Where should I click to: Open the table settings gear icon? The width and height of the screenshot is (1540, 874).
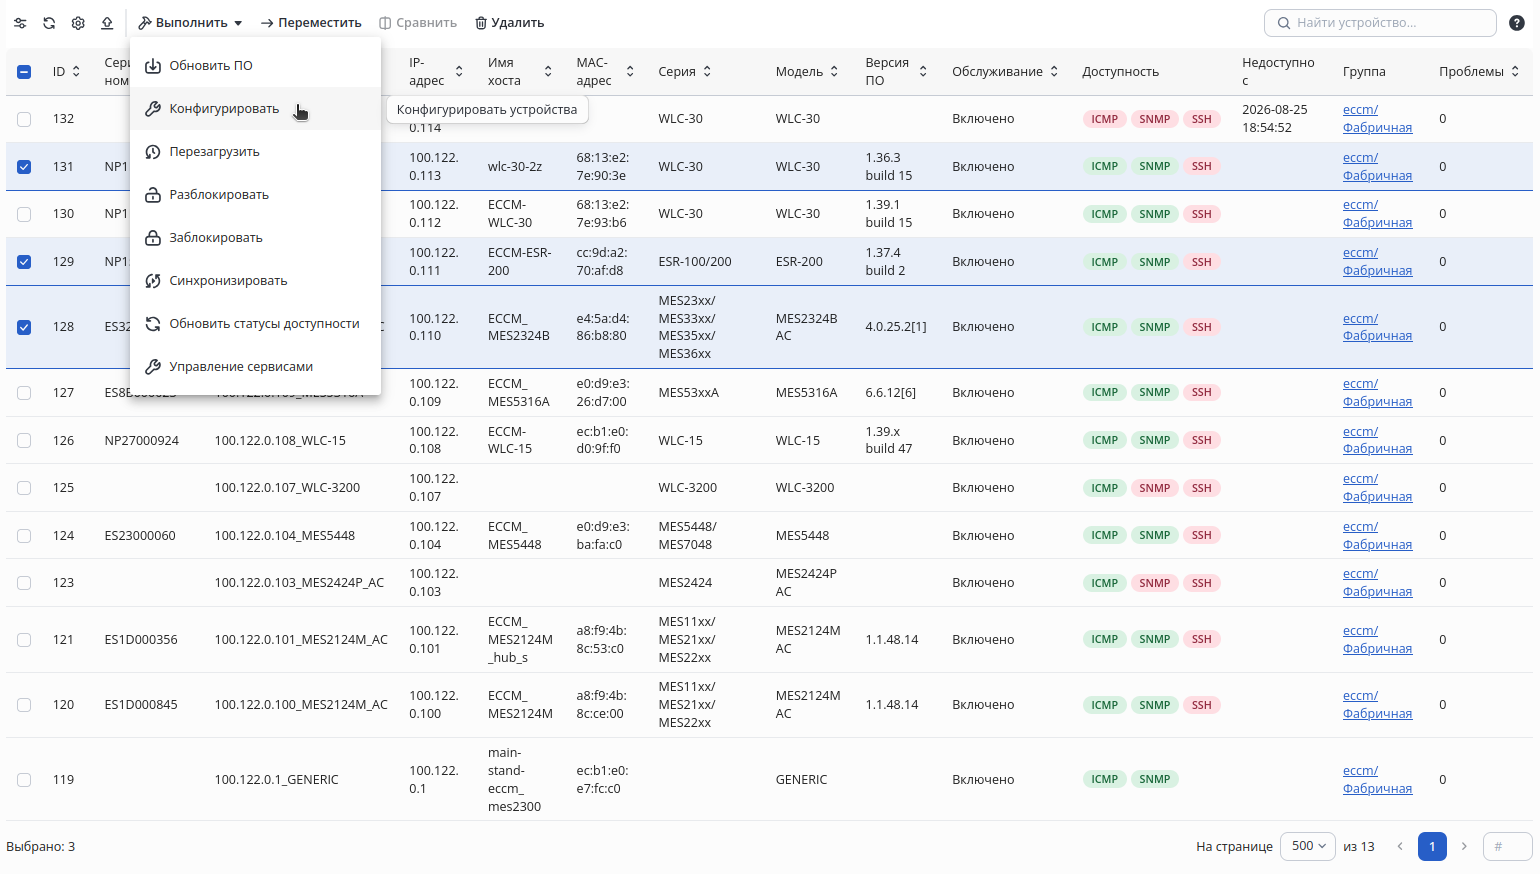coord(78,23)
